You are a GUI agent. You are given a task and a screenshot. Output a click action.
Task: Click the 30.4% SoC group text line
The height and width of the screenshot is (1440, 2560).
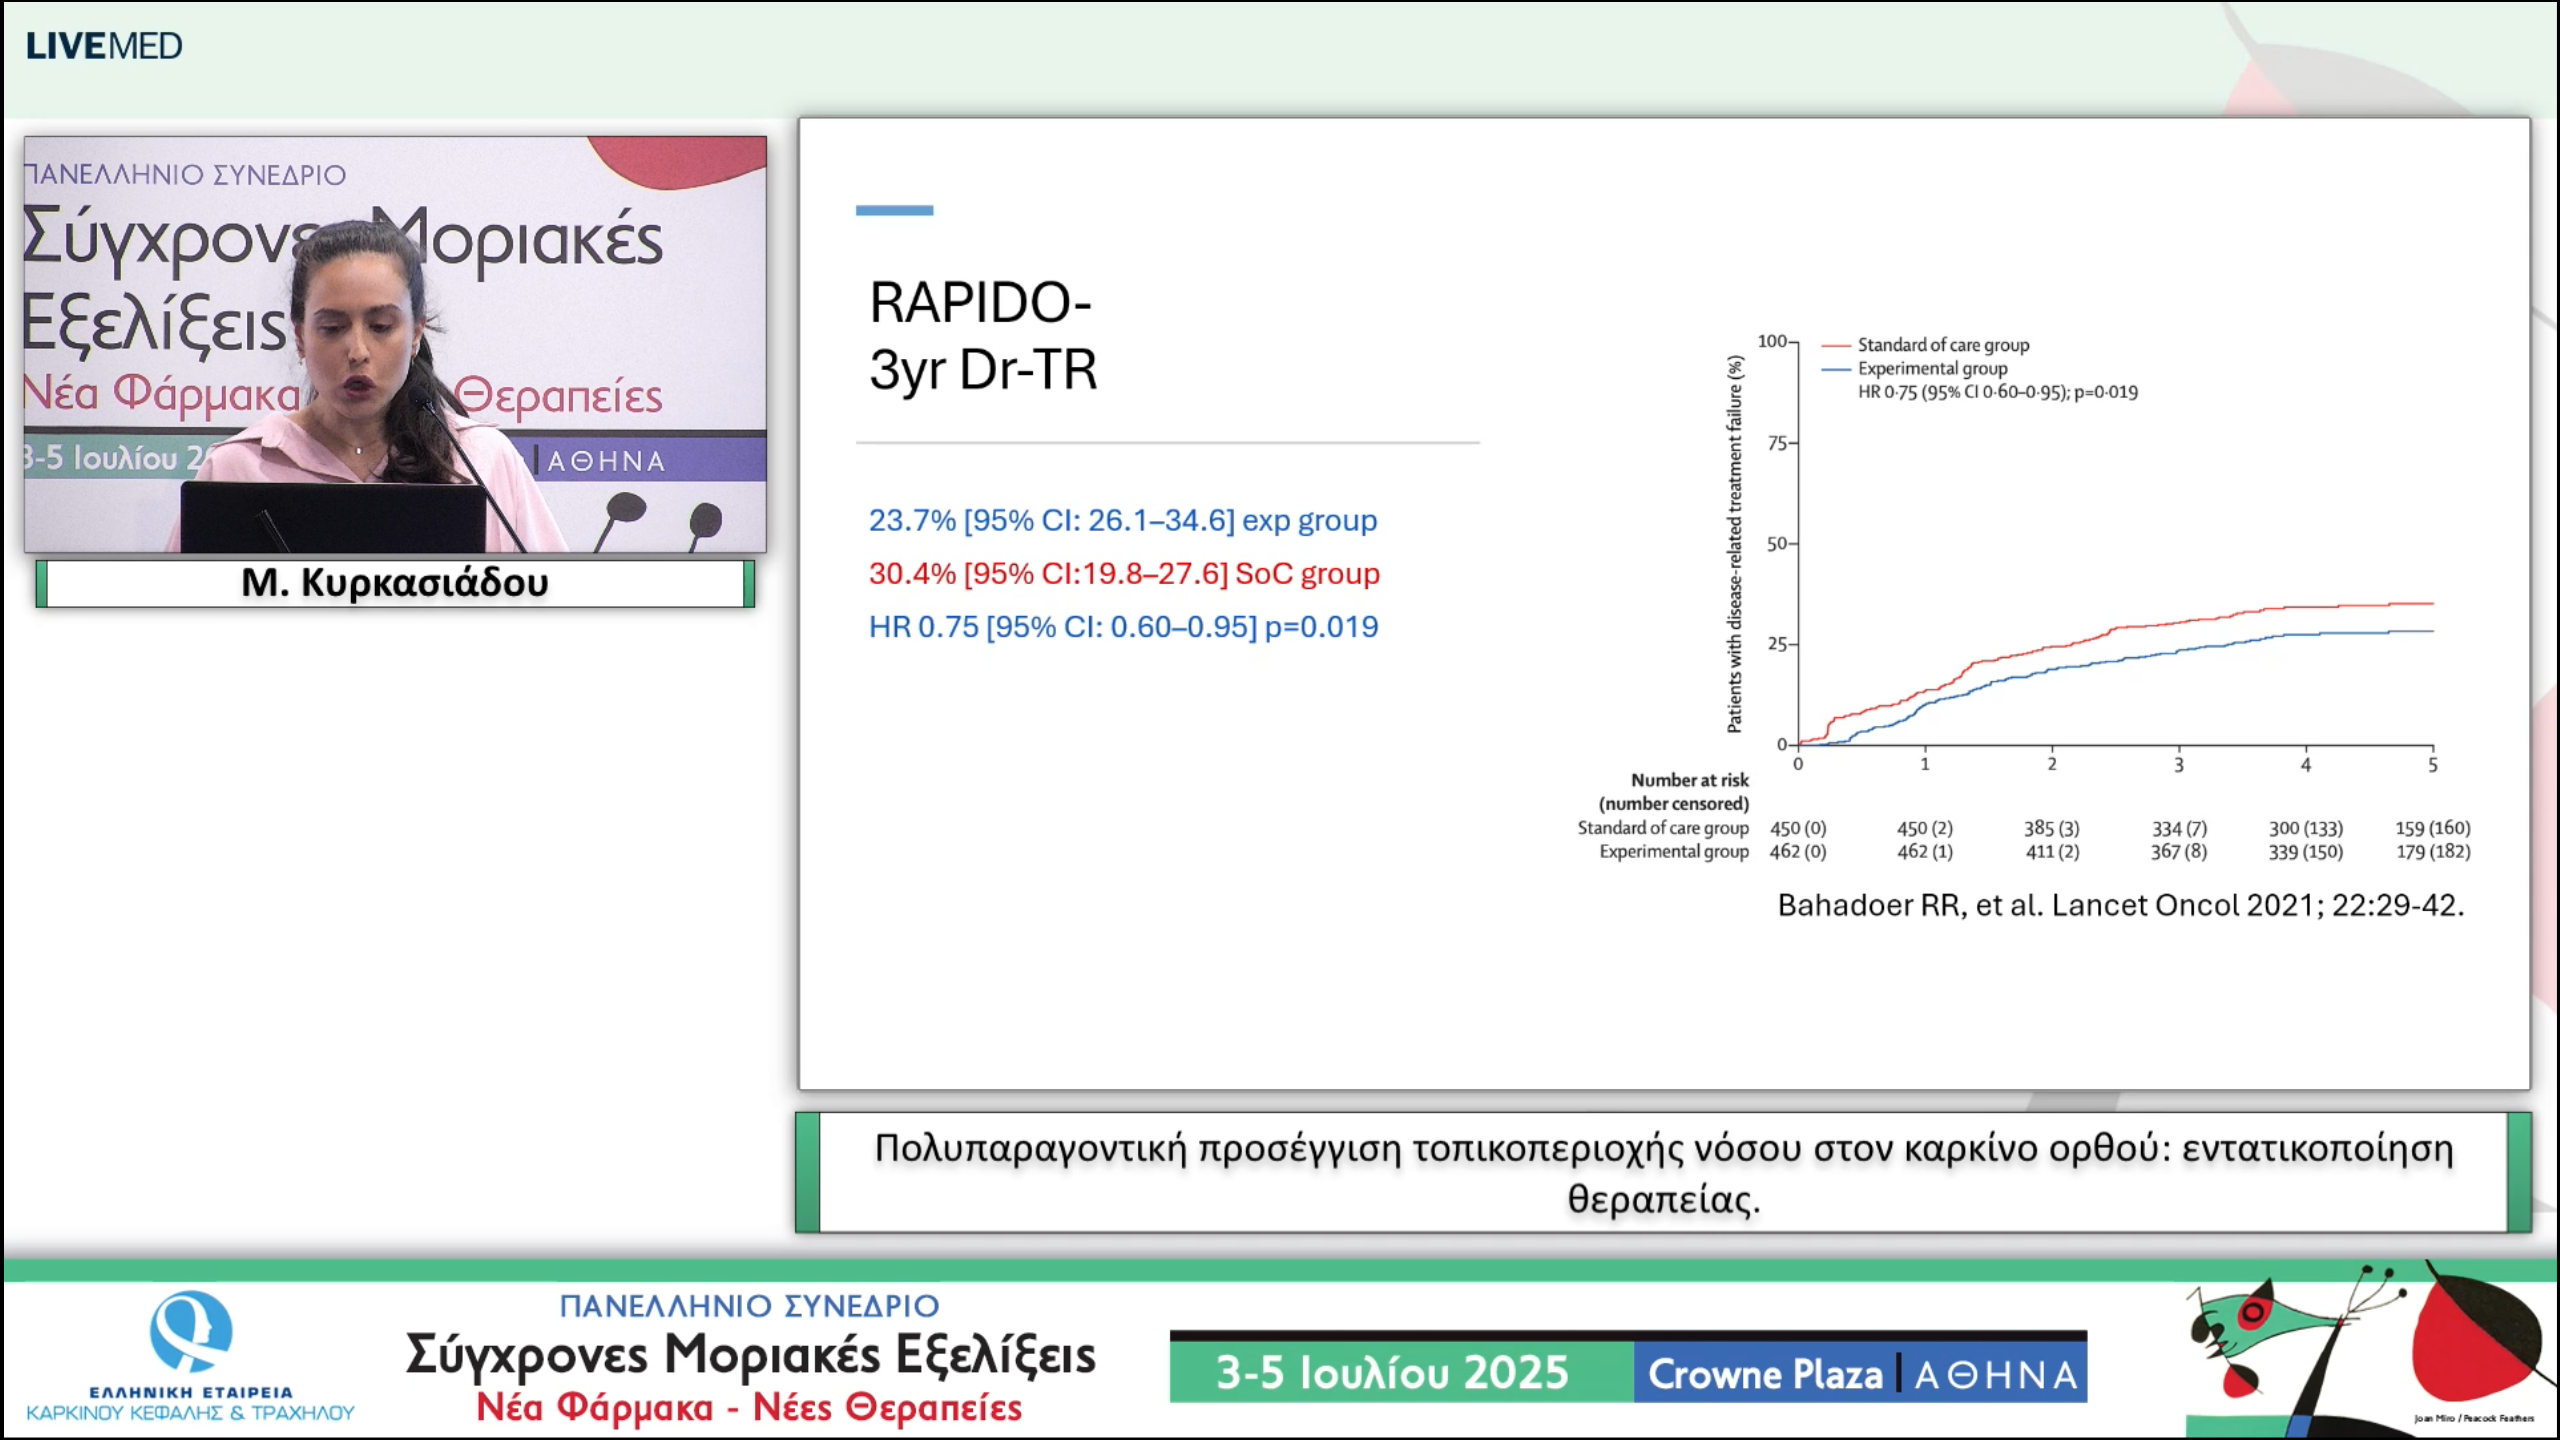1124,574
